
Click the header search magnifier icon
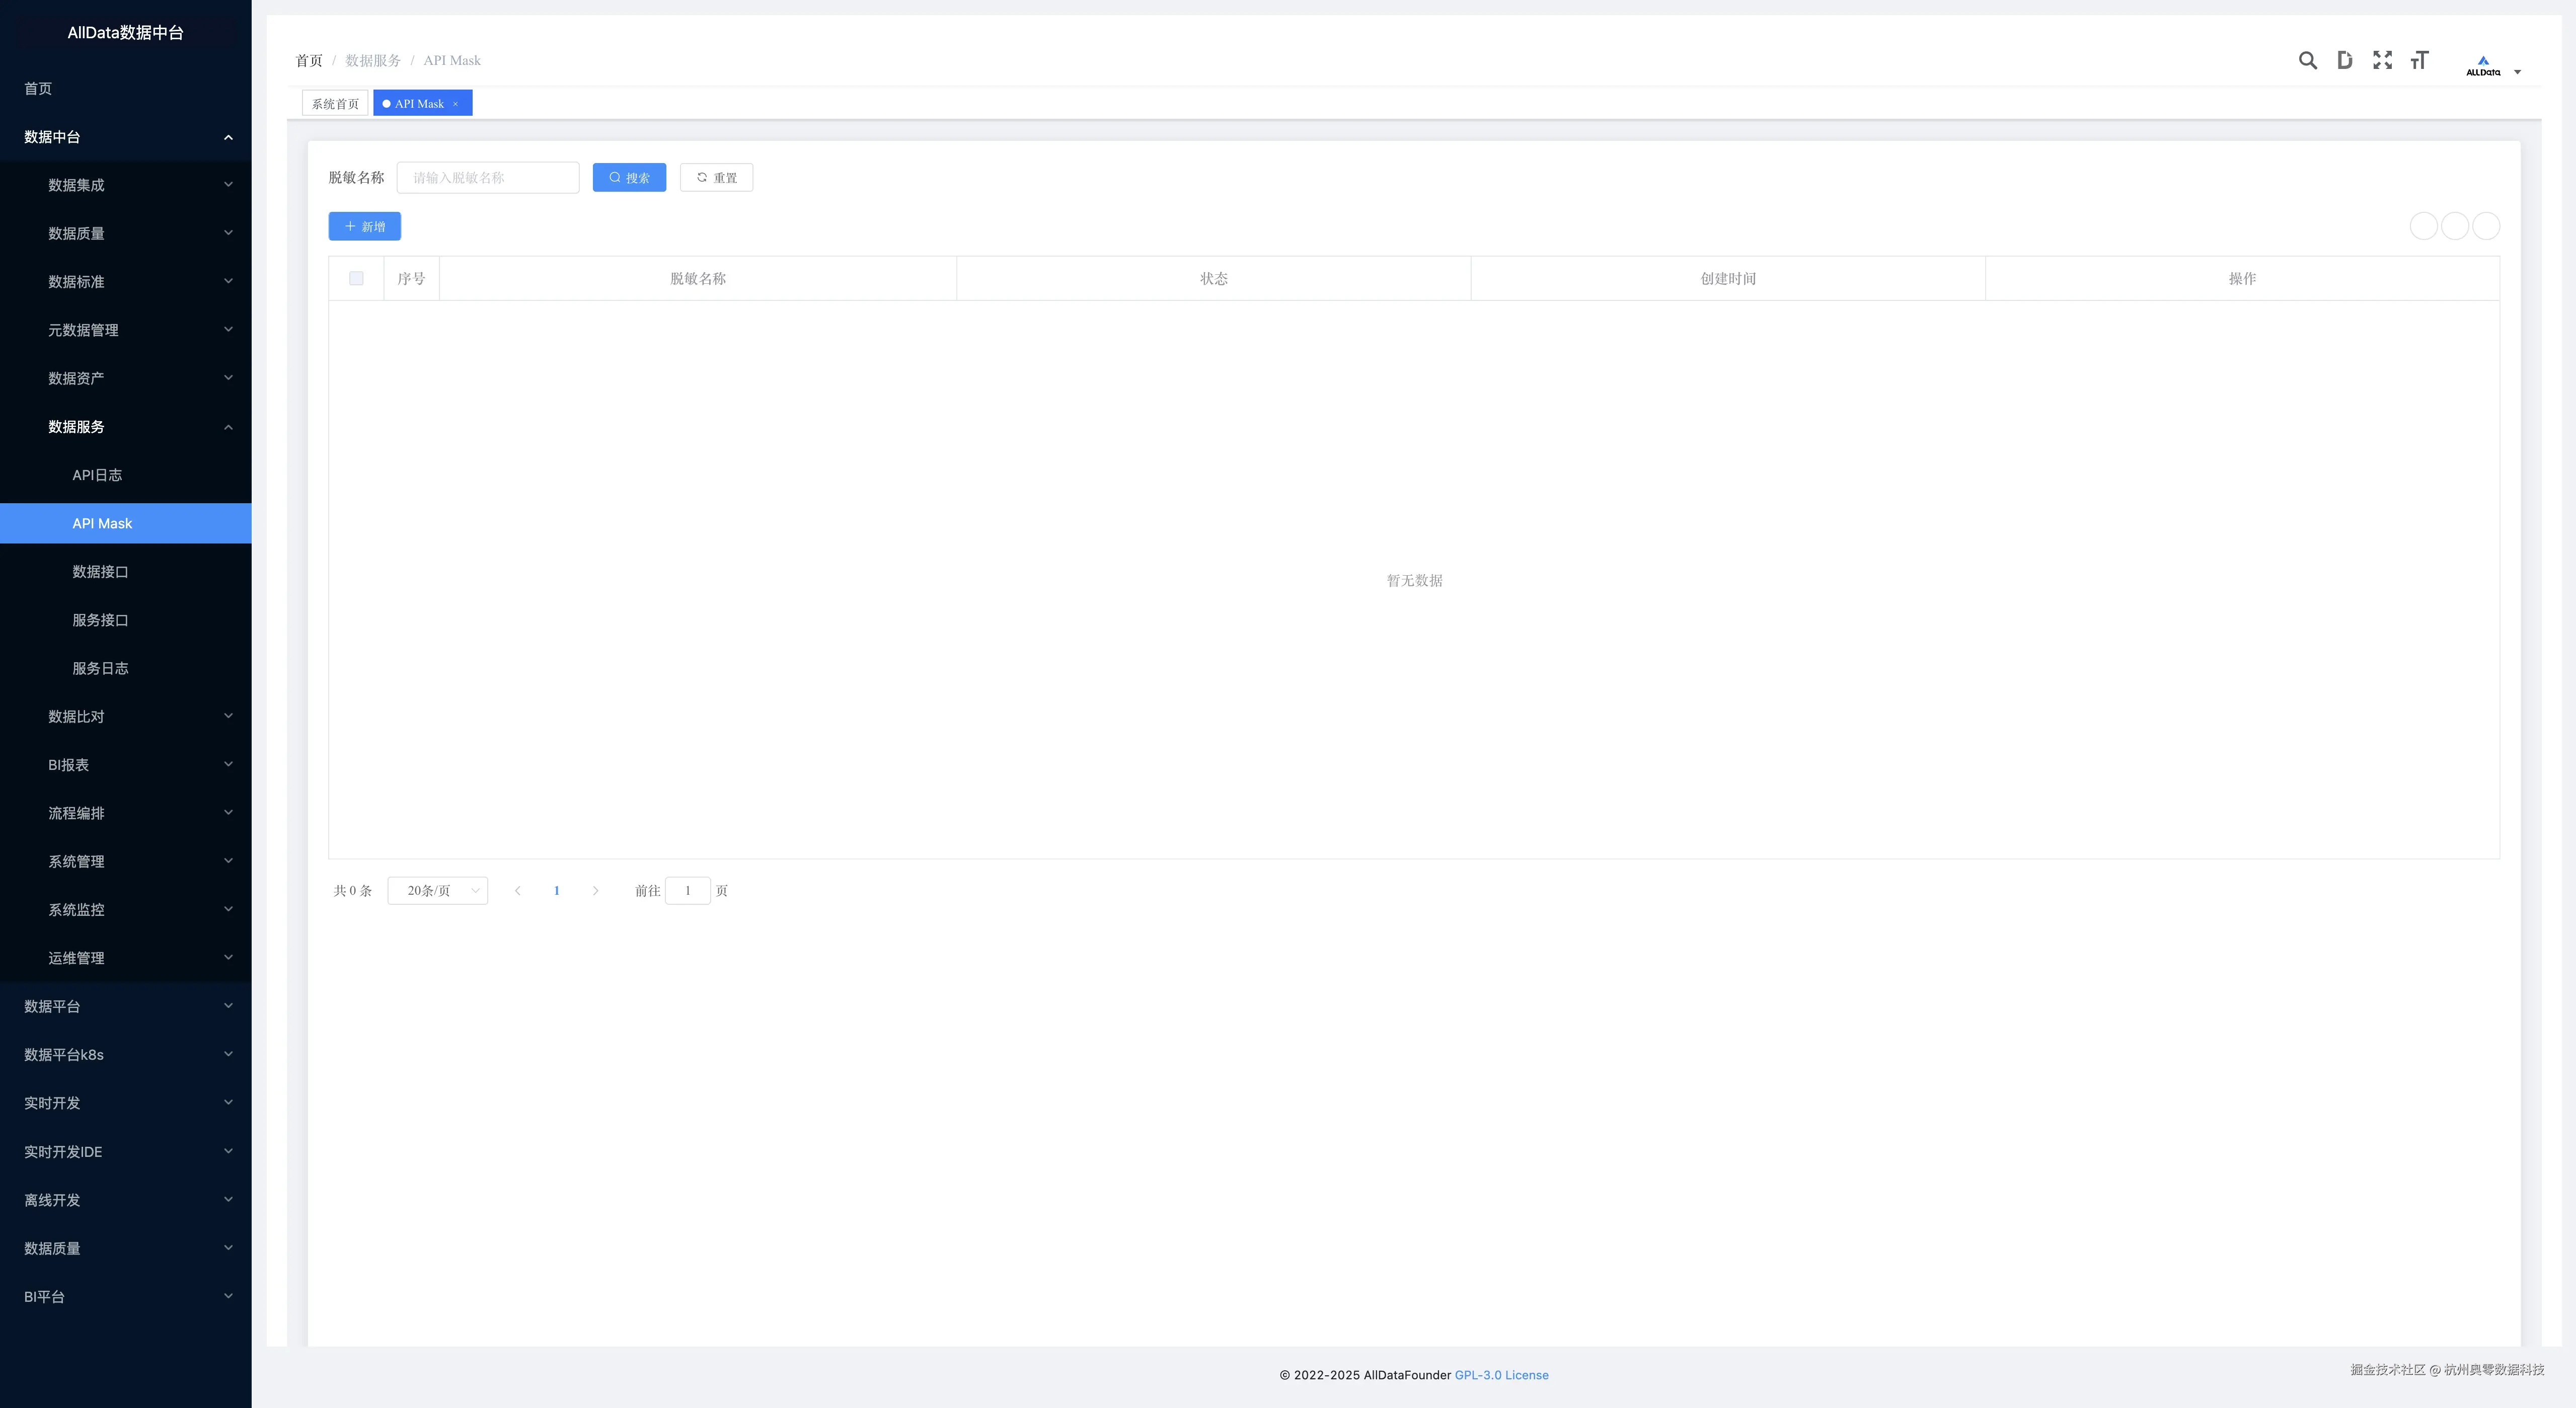point(2307,60)
